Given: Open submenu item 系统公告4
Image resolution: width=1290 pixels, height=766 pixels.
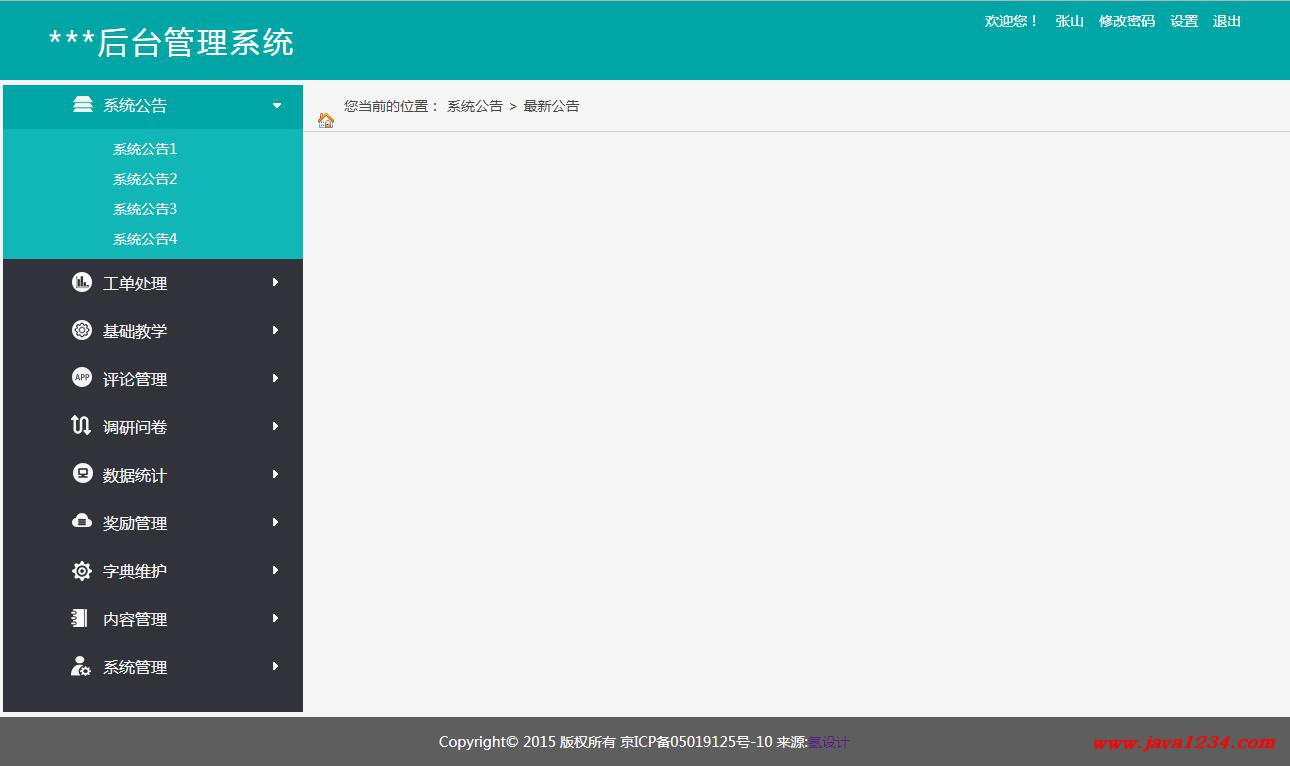Looking at the screenshot, I should coord(145,239).
